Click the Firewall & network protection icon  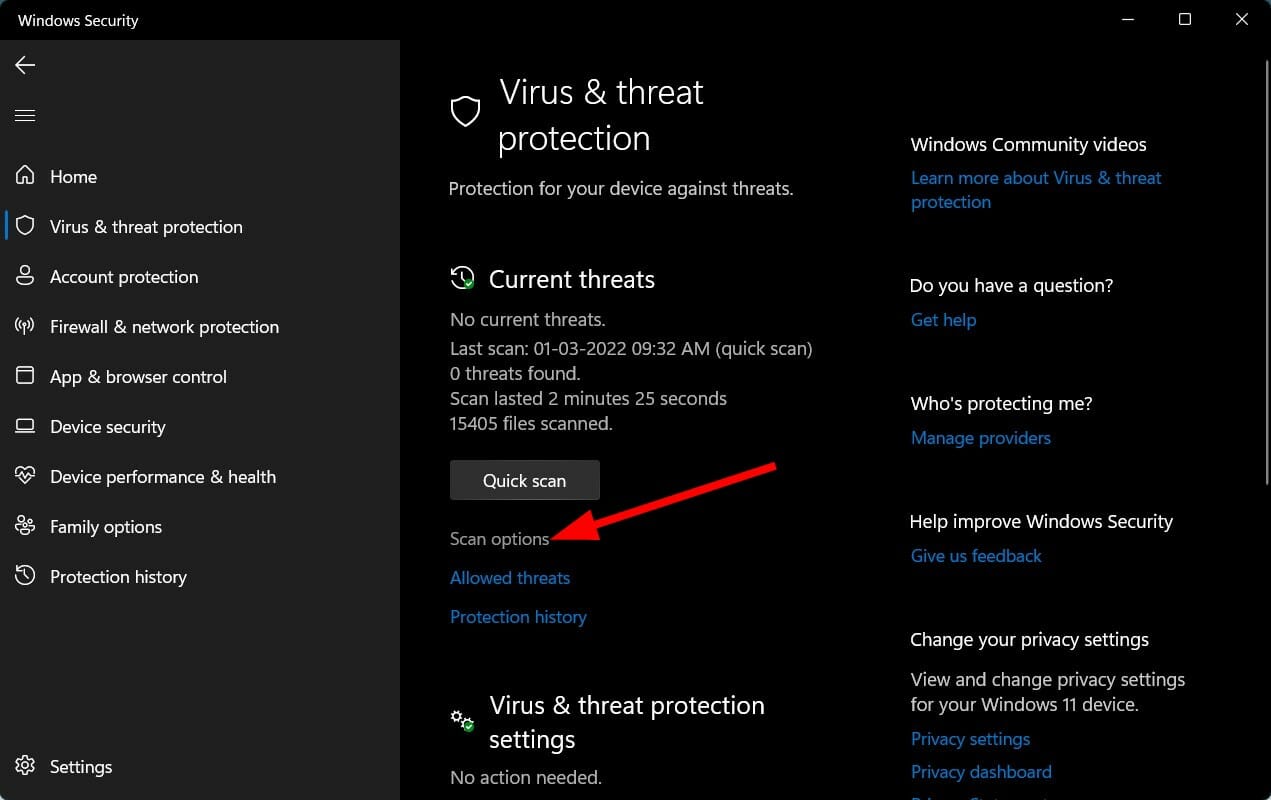click(25, 326)
